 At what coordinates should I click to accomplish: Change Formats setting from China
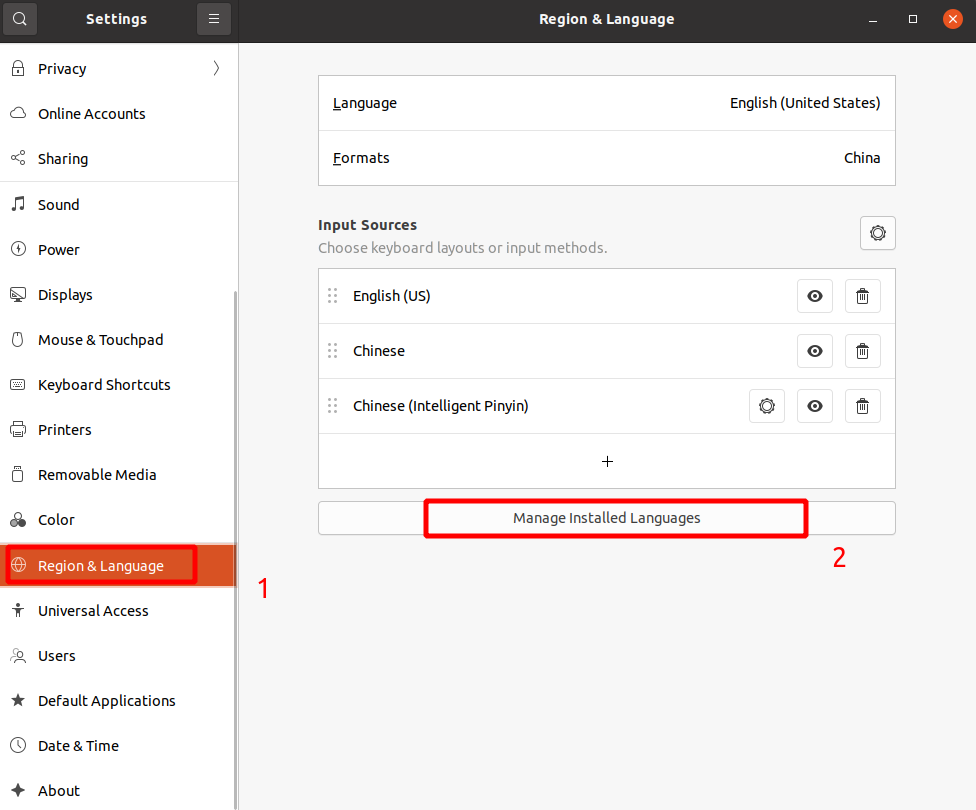click(607, 158)
